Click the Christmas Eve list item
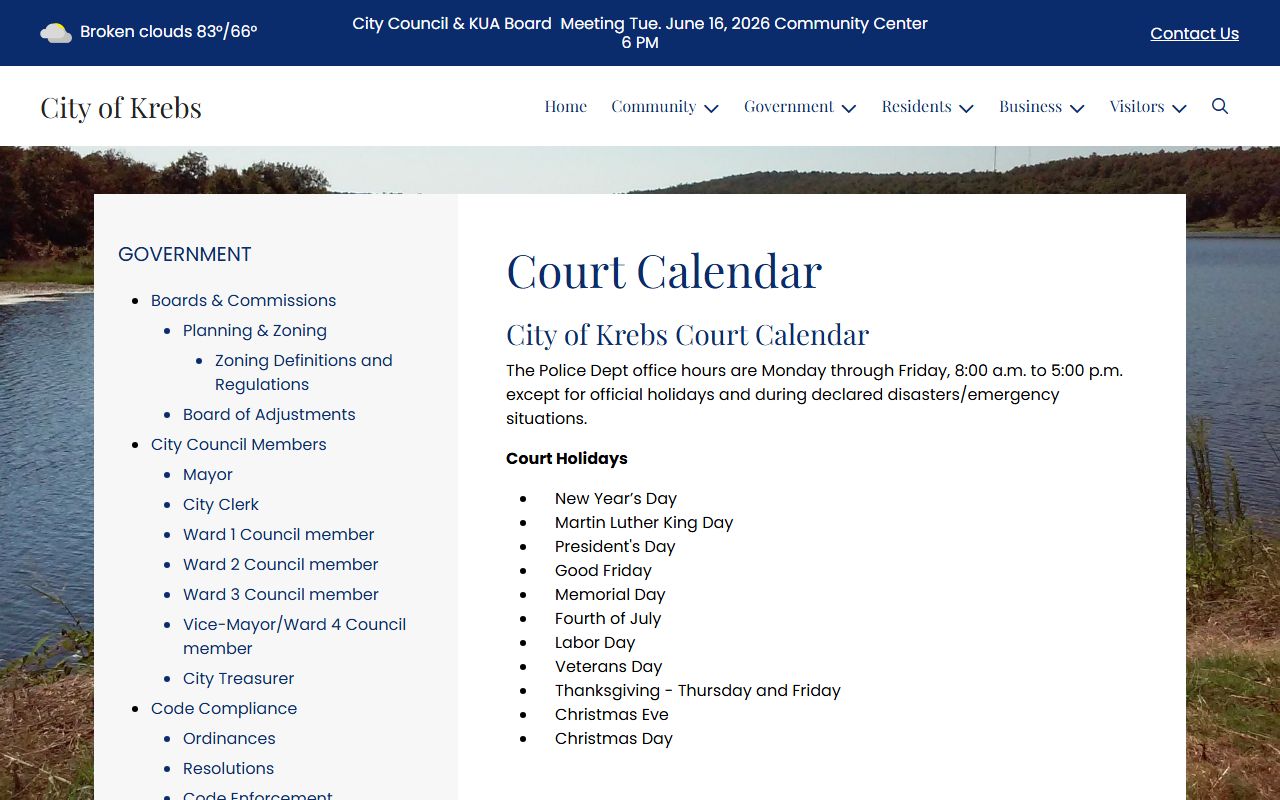Image resolution: width=1280 pixels, height=800 pixels. click(612, 714)
